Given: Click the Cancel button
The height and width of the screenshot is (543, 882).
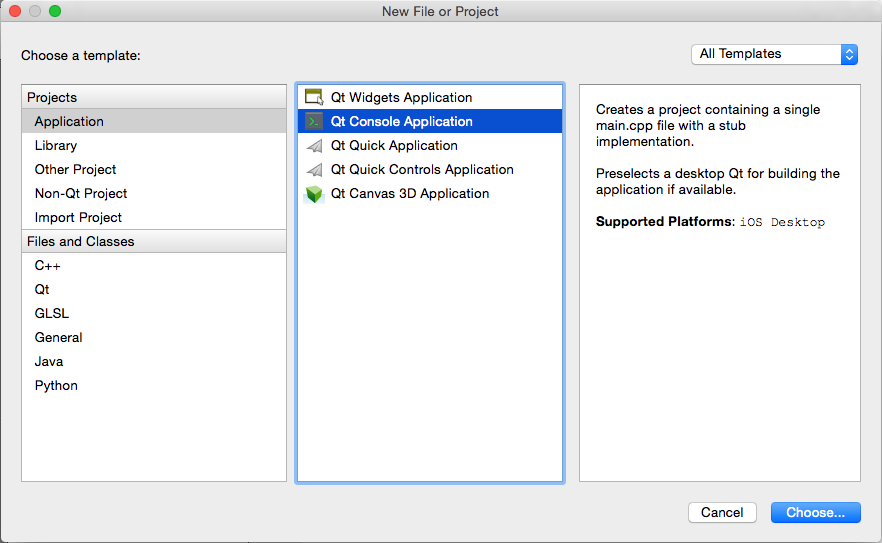Looking at the screenshot, I should (722, 513).
